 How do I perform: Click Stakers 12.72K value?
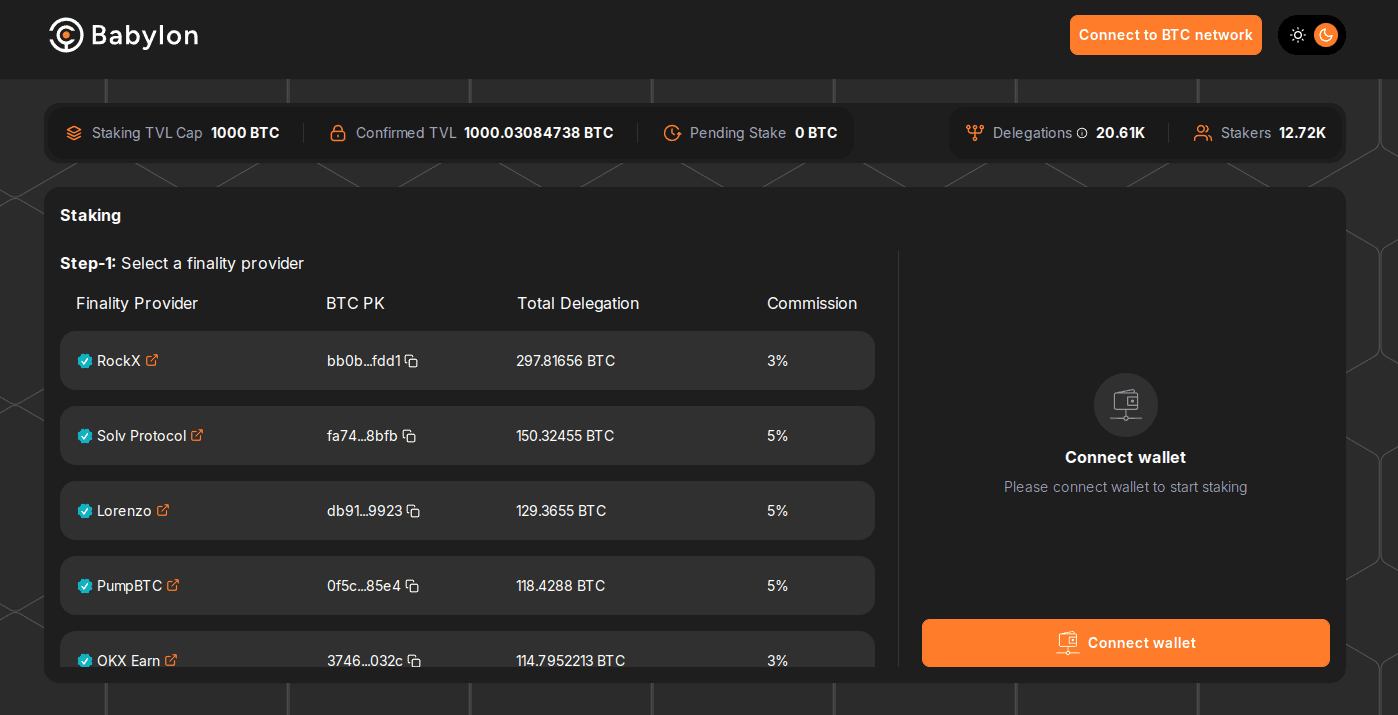click(x=1302, y=133)
